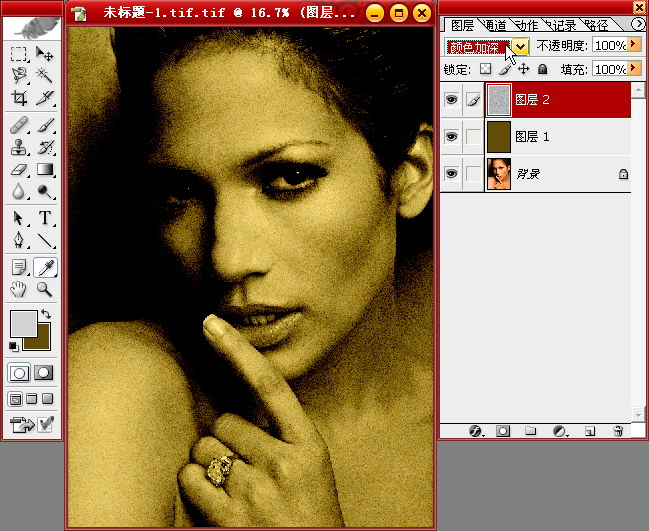This screenshot has height=531, width=649.
Task: Click the 图层 1 layer thumbnail
Action: click(x=499, y=137)
